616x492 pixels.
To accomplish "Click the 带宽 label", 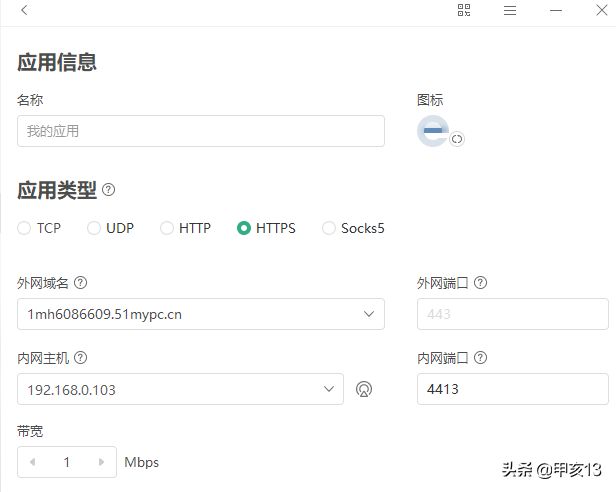I will [30, 431].
